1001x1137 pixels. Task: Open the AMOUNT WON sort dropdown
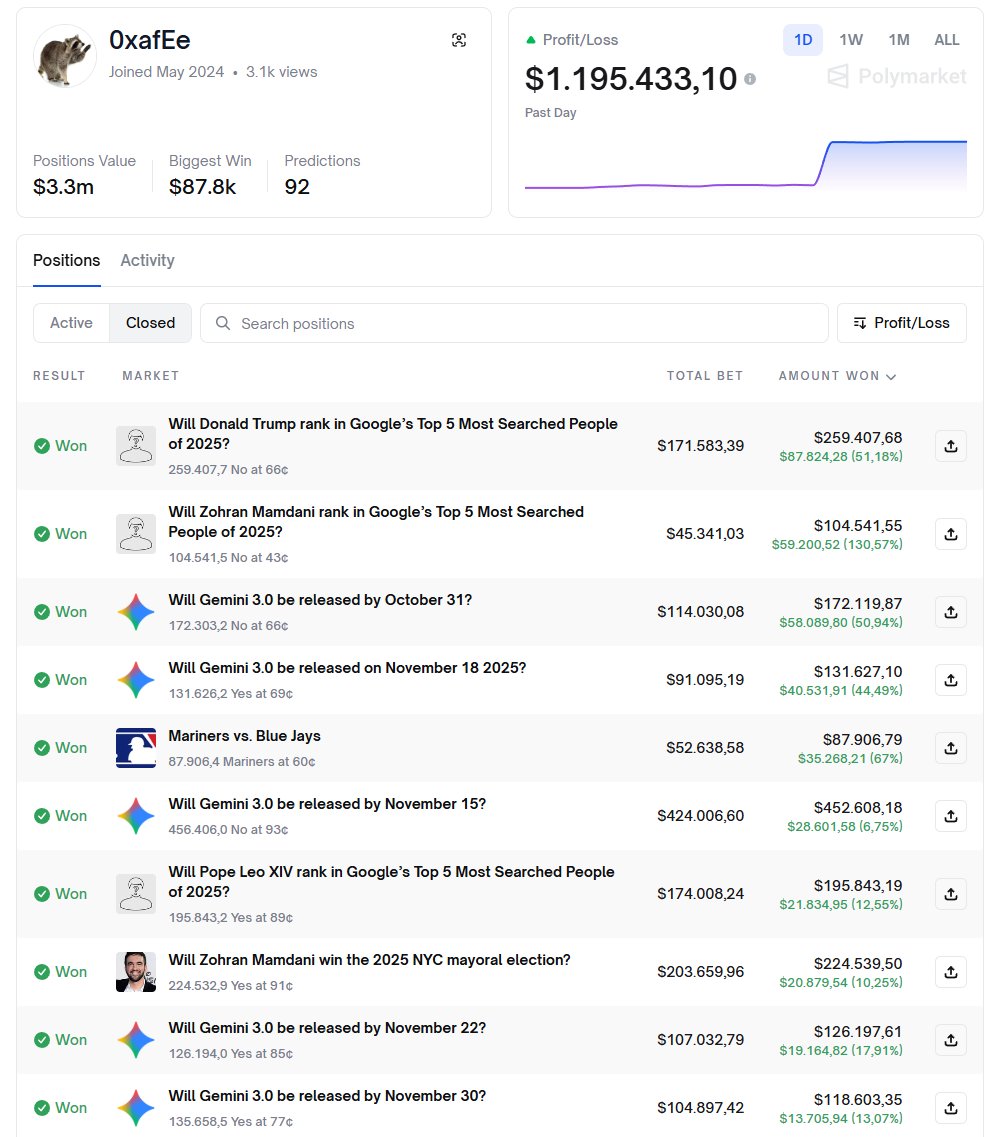coord(837,375)
